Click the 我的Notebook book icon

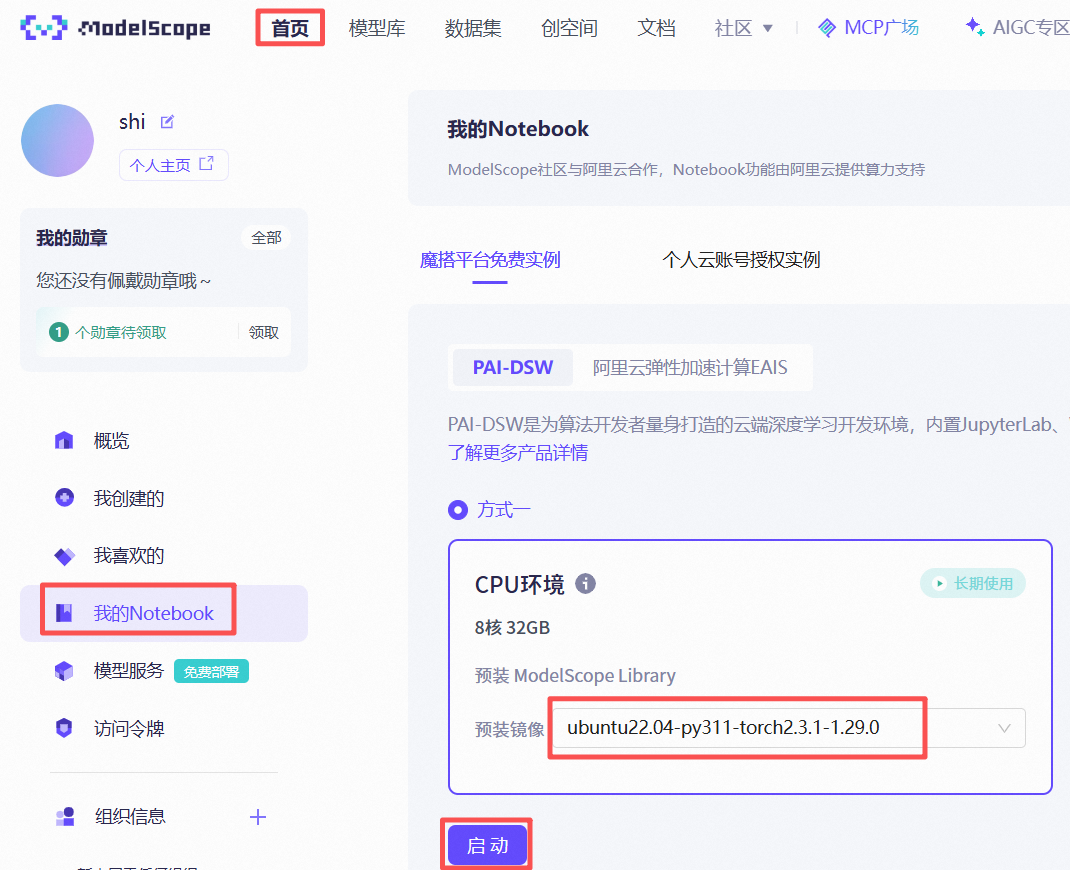(x=64, y=613)
